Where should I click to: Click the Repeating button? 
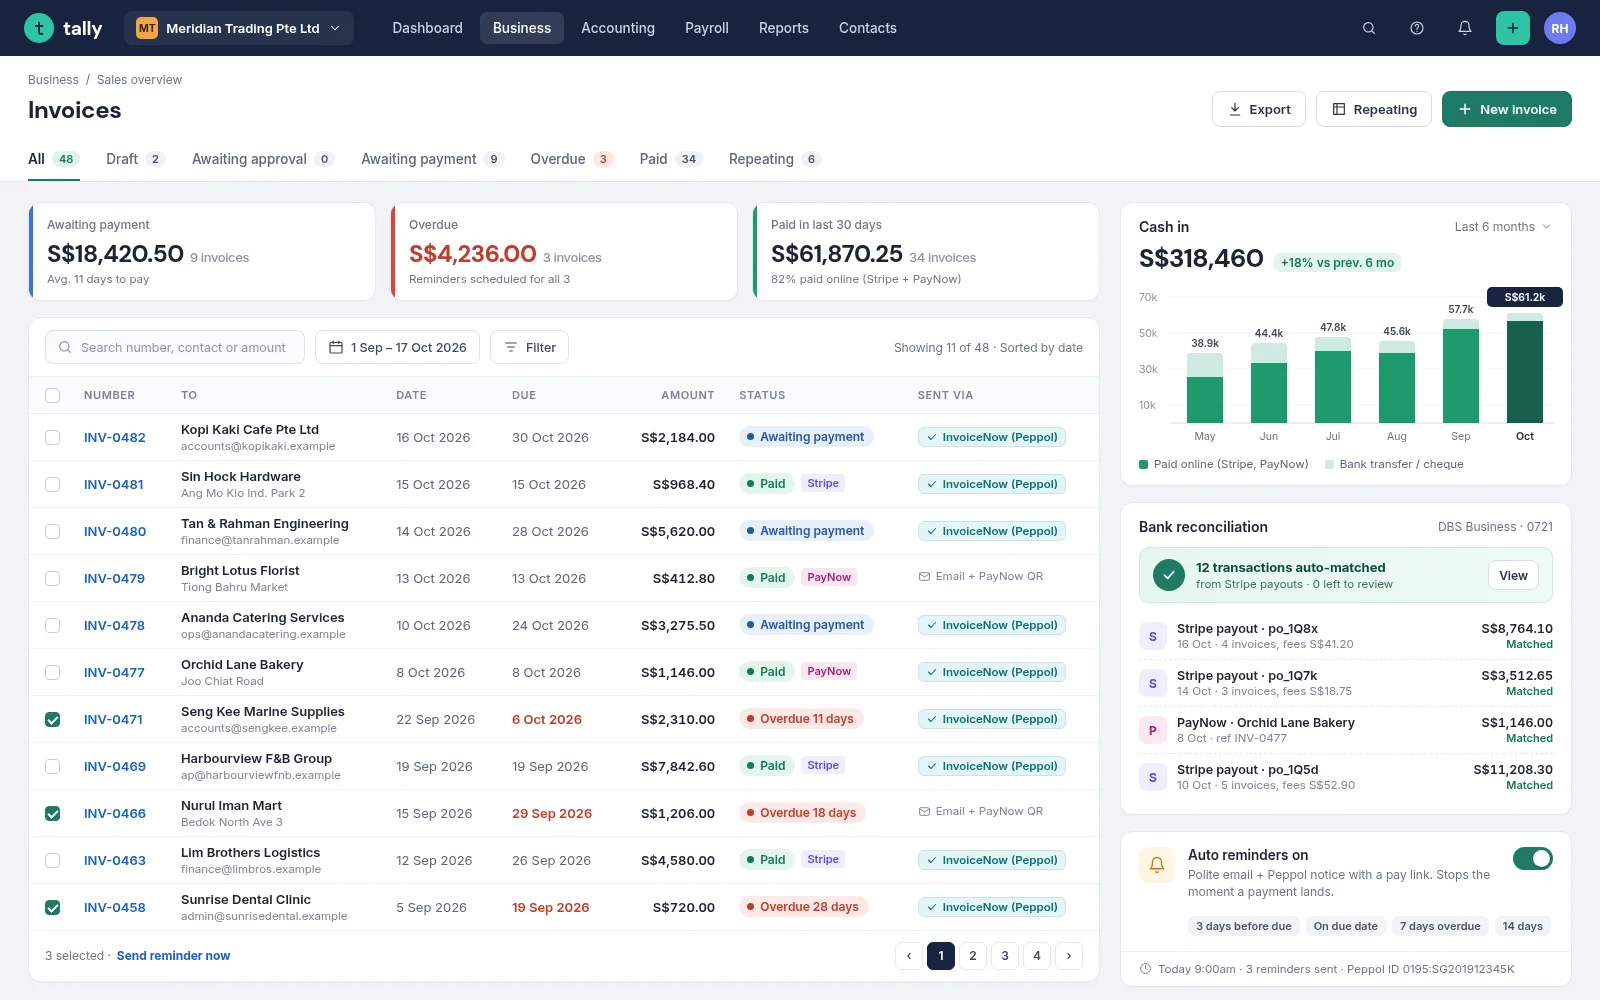(x=1374, y=109)
